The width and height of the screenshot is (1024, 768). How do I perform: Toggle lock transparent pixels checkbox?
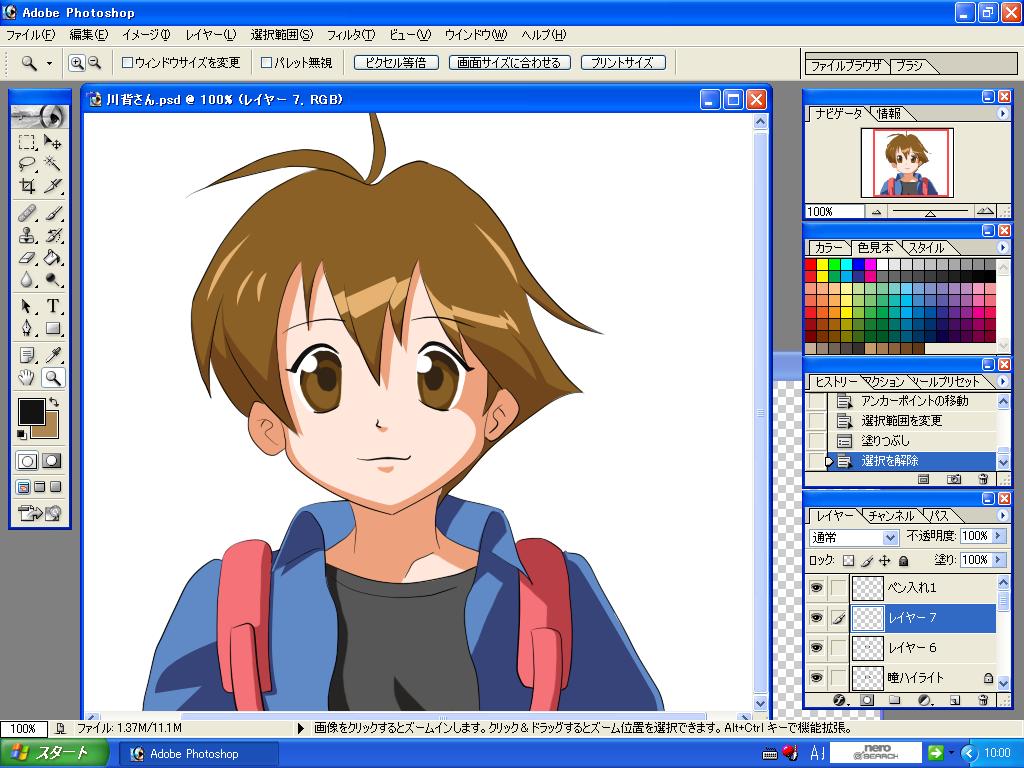[x=848, y=560]
